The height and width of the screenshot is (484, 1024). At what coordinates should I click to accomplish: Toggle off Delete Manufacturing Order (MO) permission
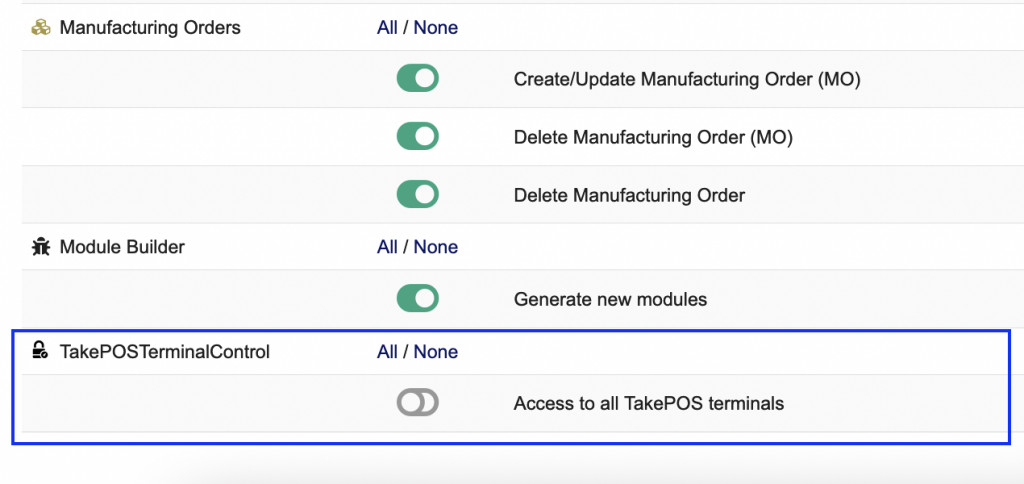(x=417, y=137)
